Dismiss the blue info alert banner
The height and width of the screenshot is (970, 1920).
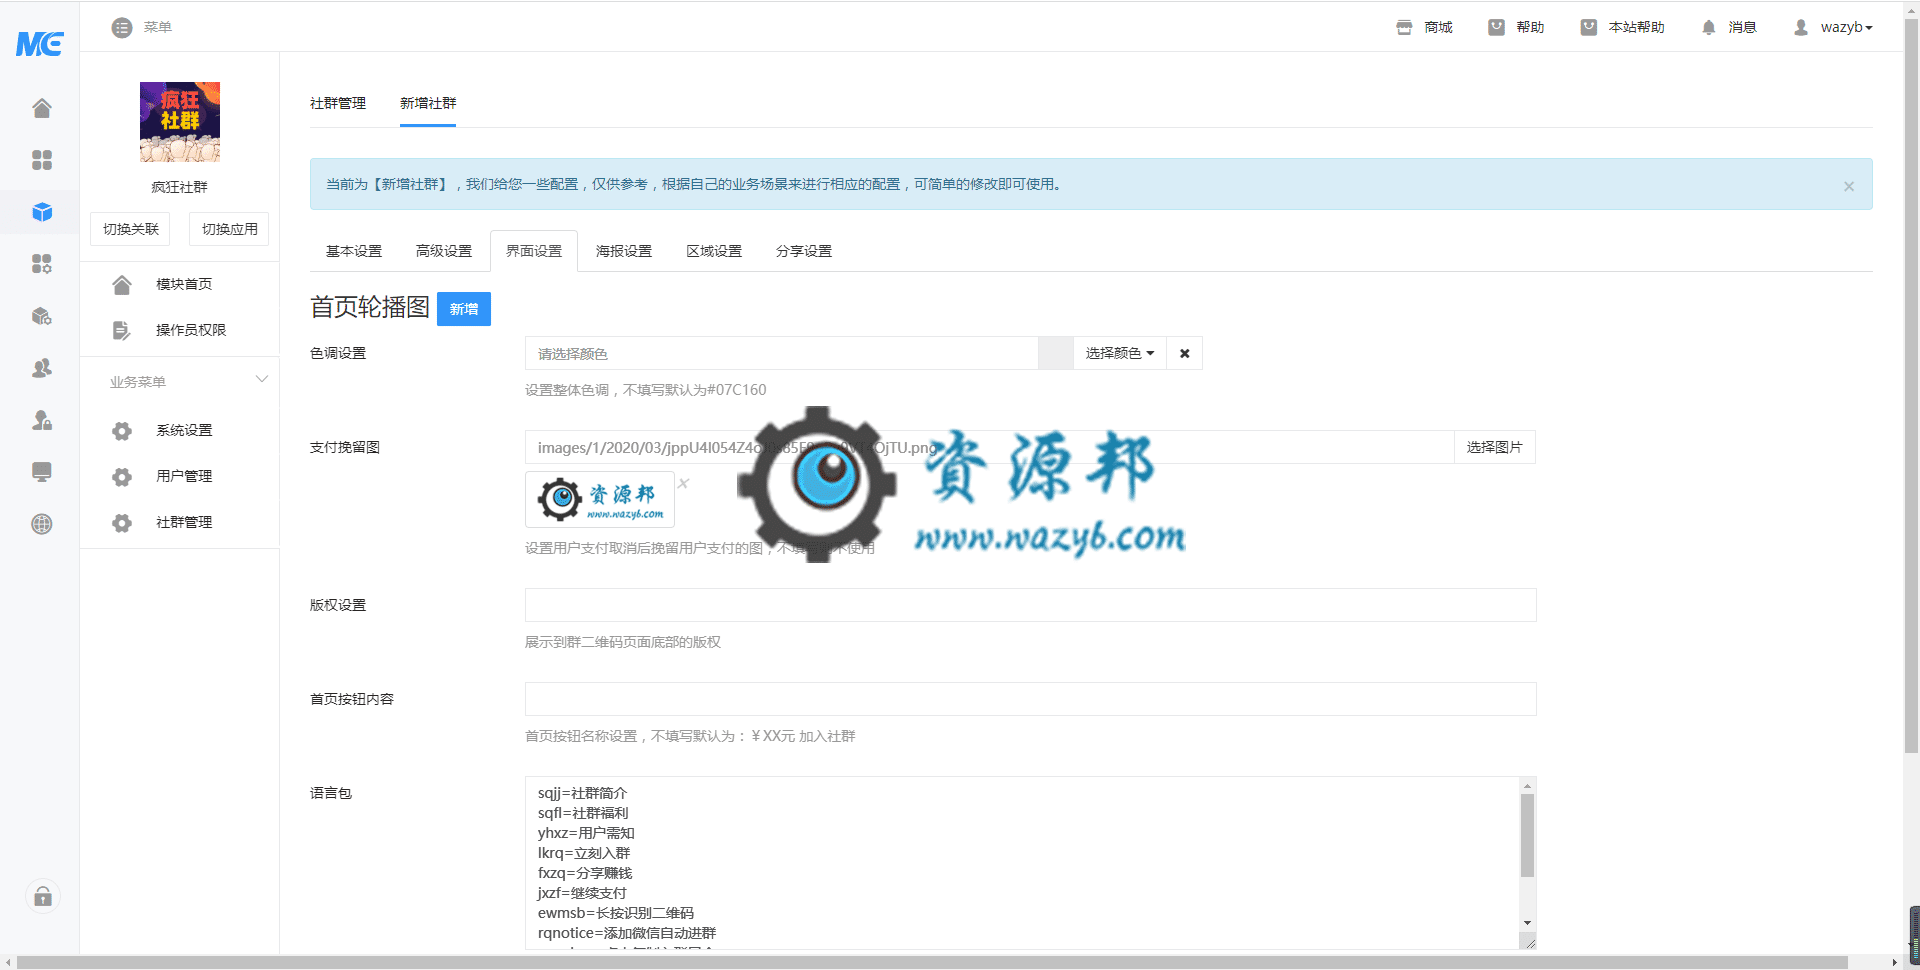tap(1849, 186)
